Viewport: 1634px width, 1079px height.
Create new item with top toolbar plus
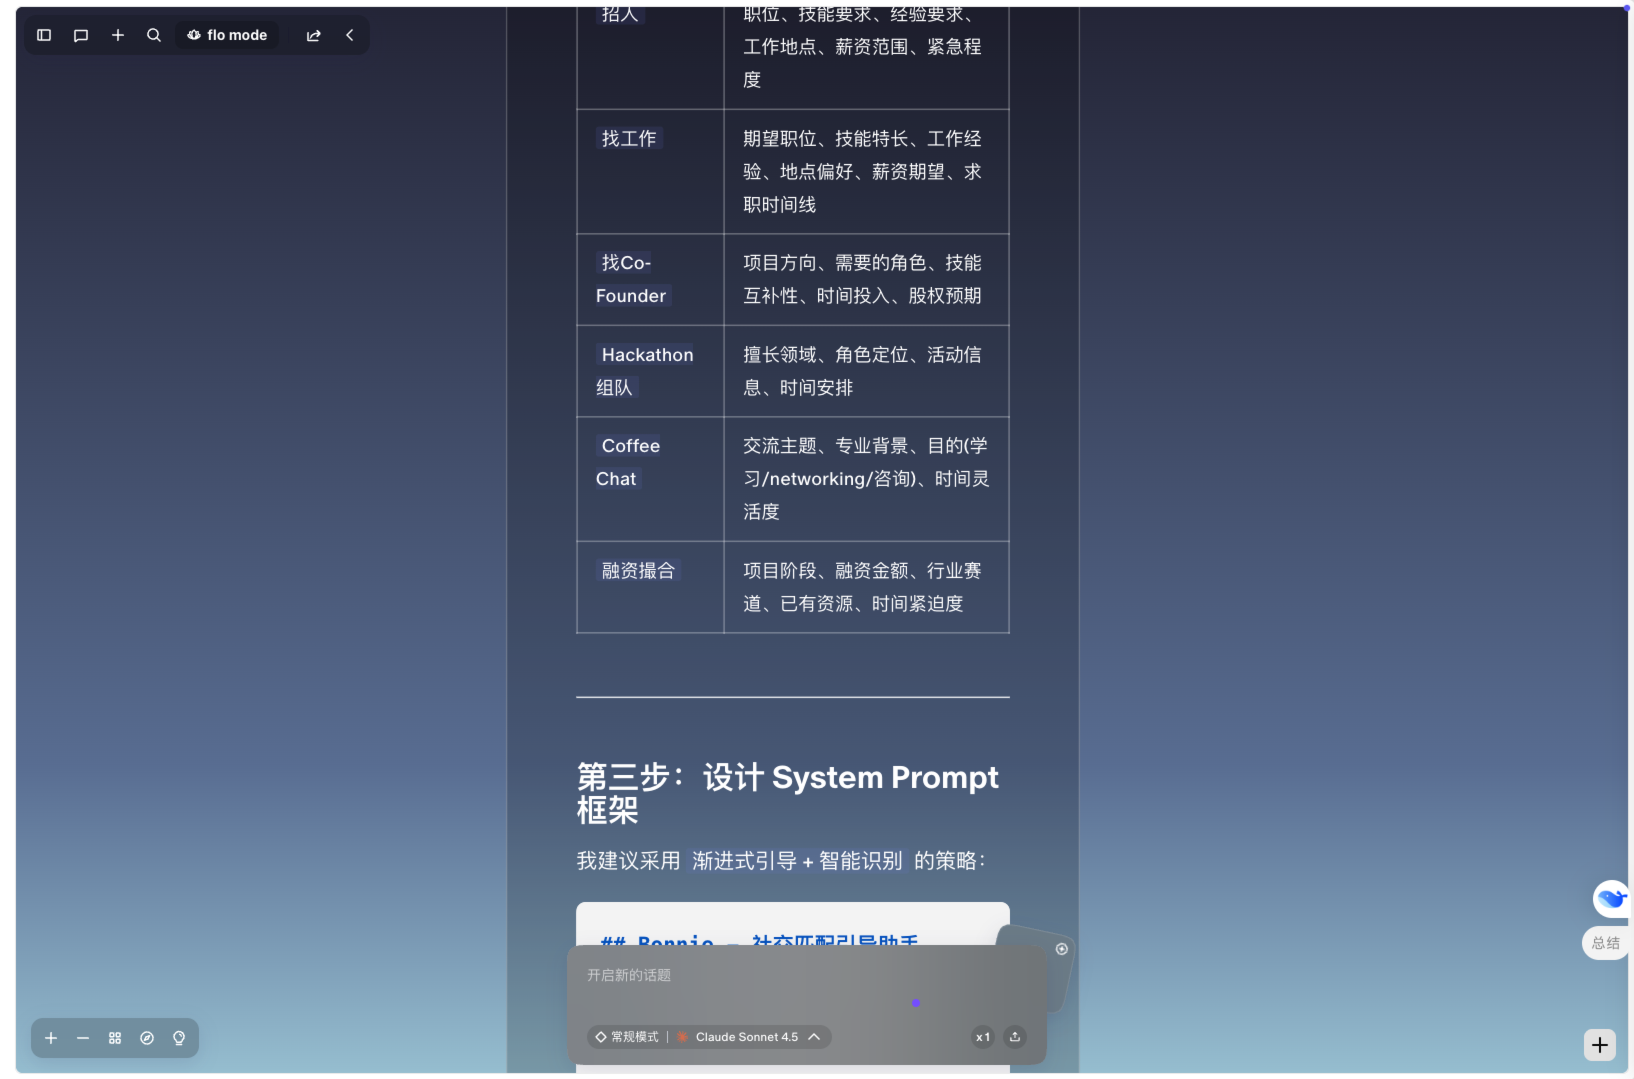118,35
